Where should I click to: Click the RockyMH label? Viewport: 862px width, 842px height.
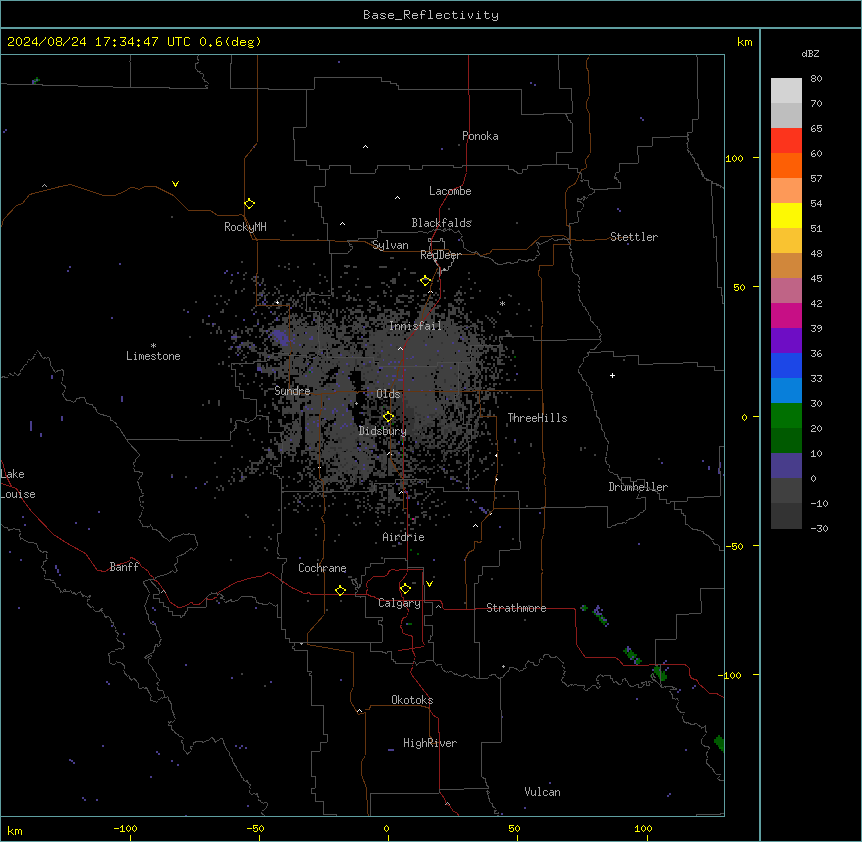[245, 227]
